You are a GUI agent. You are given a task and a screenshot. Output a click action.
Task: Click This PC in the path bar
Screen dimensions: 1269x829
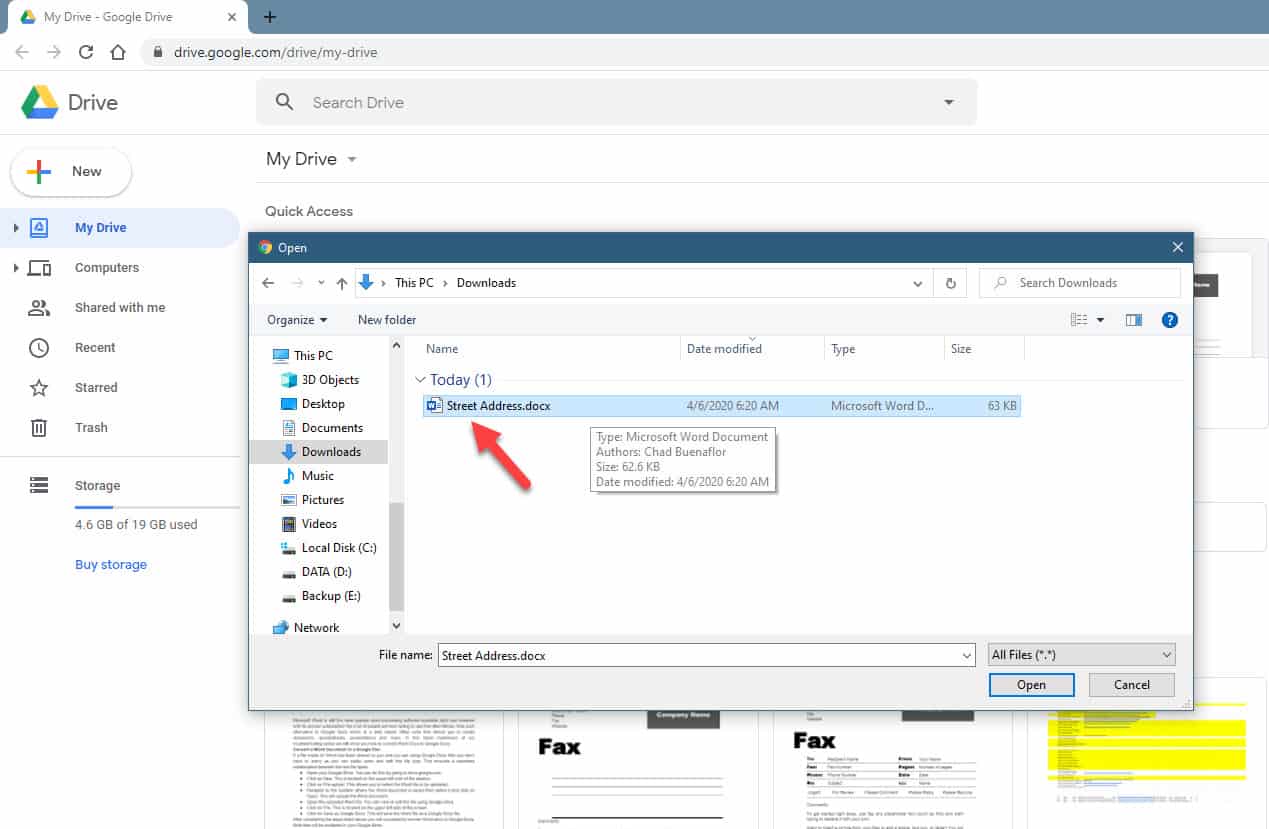(414, 283)
